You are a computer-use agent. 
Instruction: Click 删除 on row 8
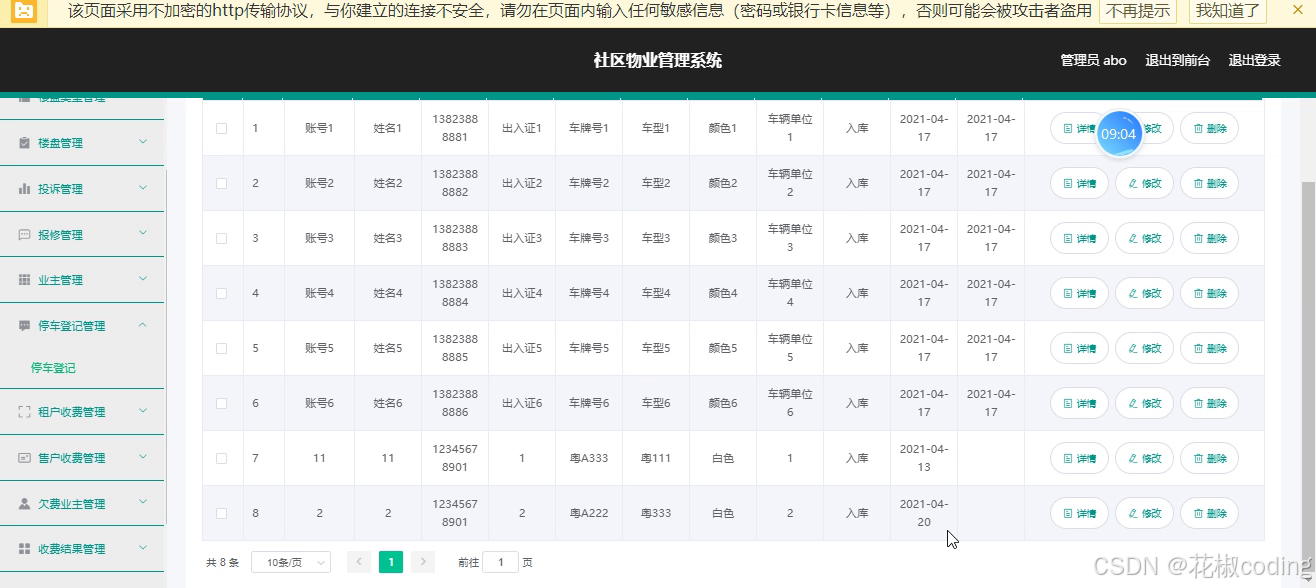1209,513
